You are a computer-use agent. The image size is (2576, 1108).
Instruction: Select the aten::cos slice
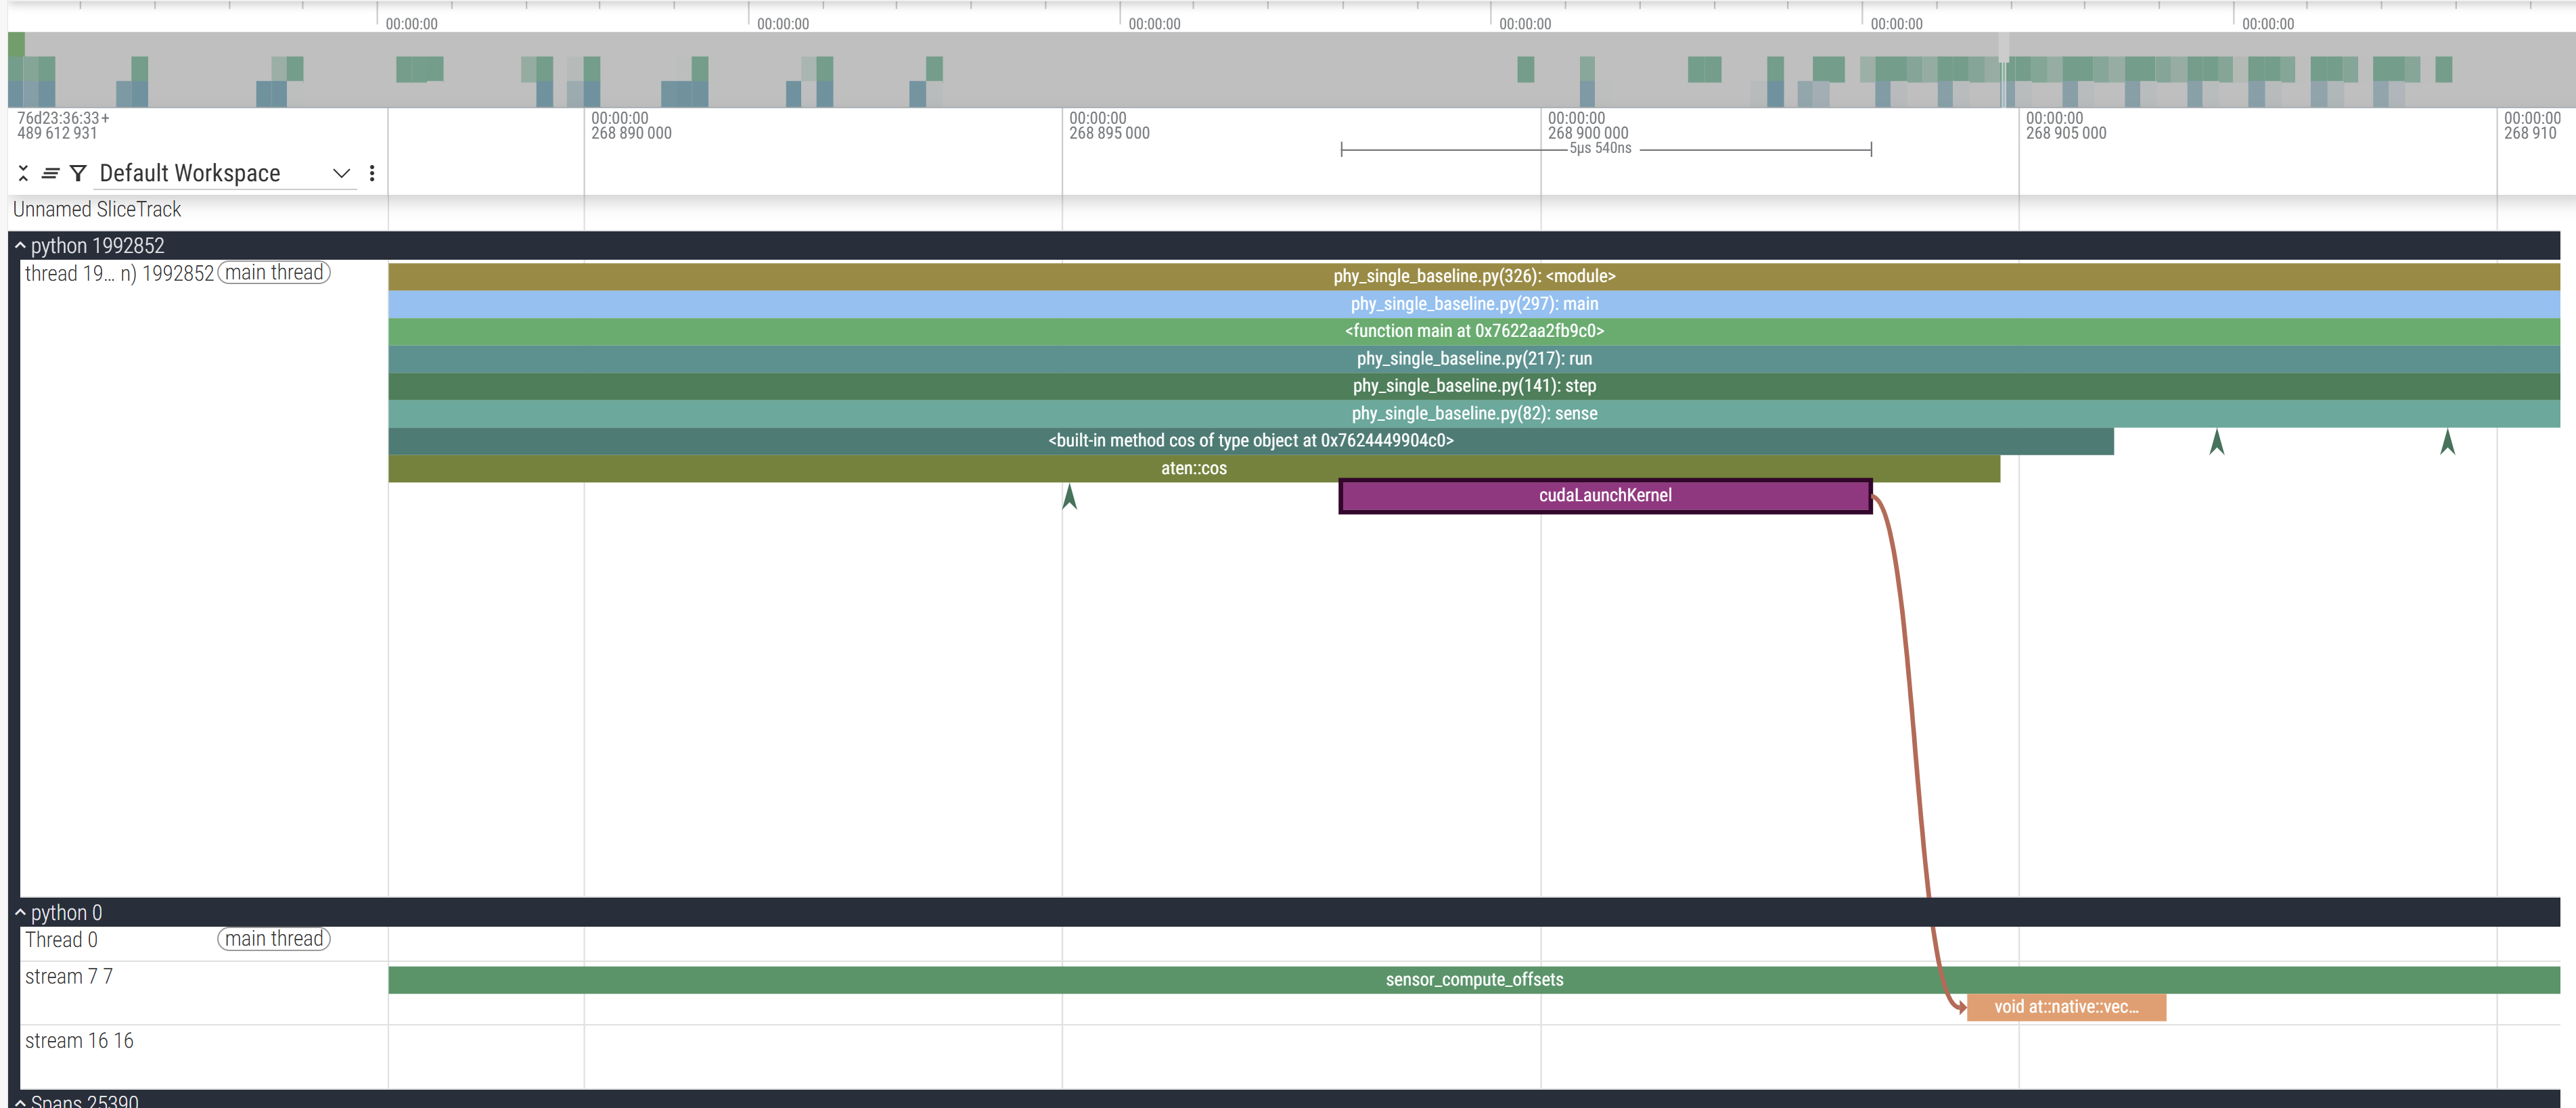coord(1193,469)
